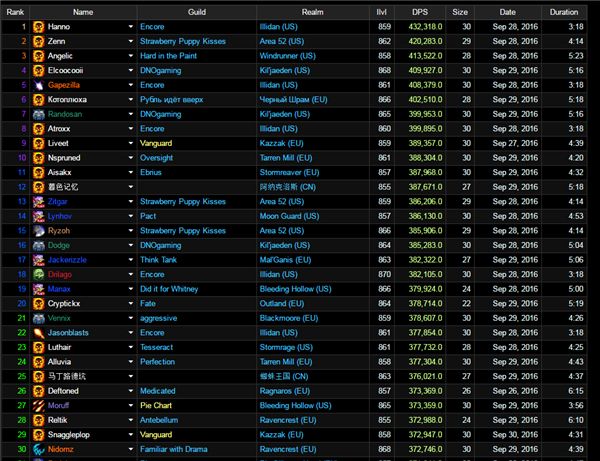Sort by the DPS column header

420,12
